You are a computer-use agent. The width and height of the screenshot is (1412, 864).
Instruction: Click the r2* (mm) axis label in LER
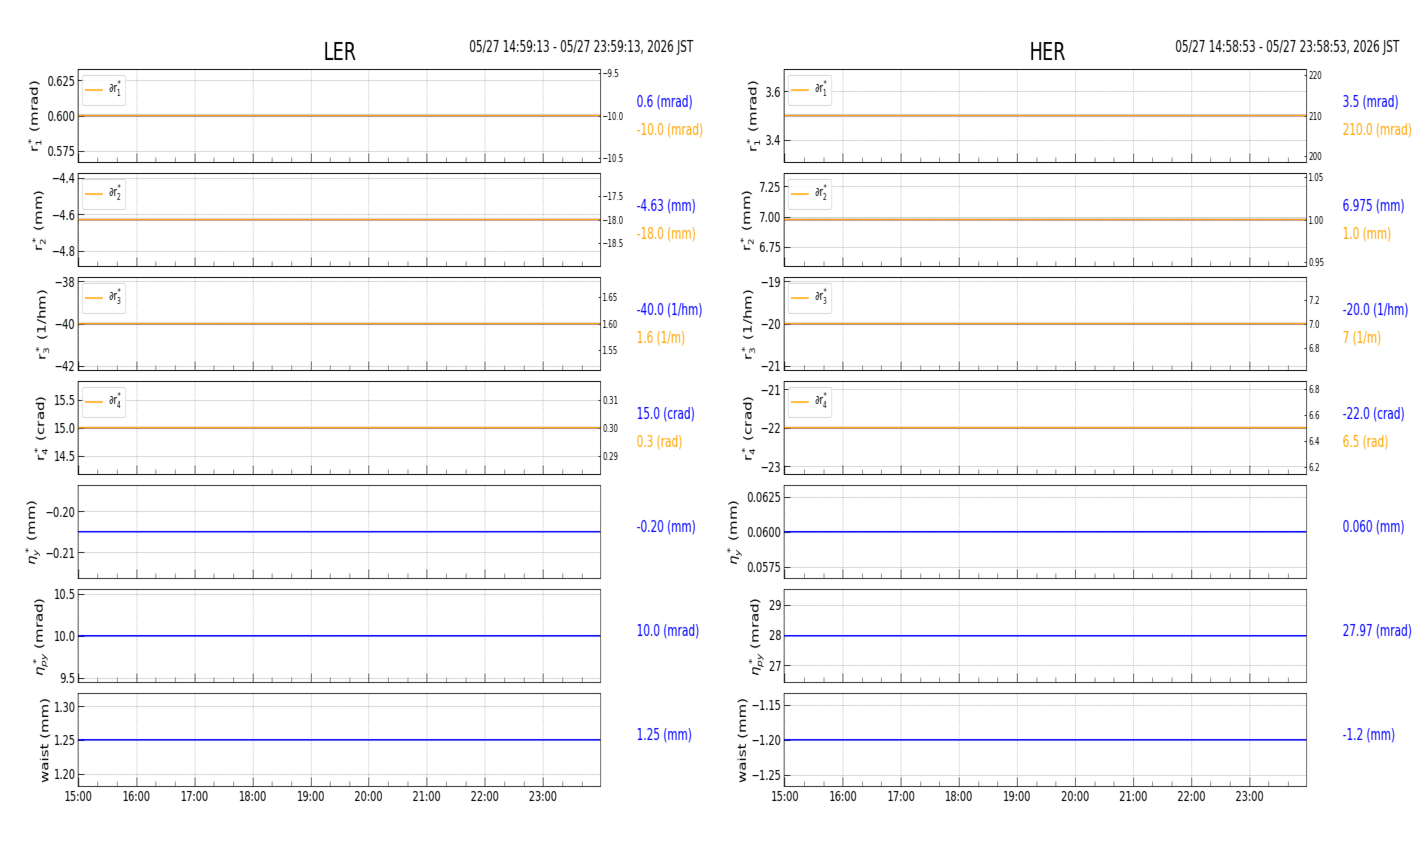pyautogui.click(x=39, y=220)
